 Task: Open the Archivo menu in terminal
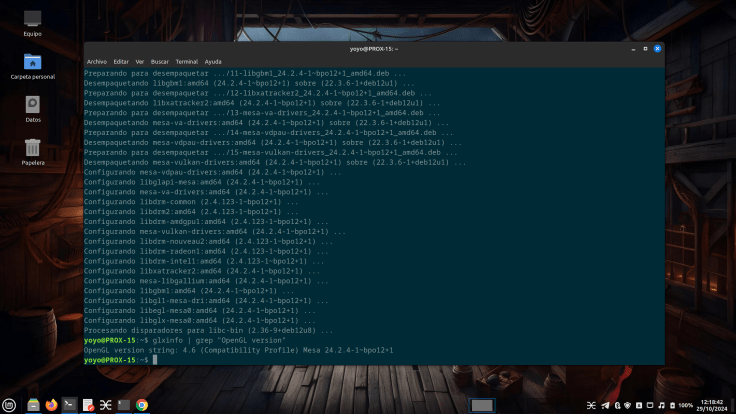point(96,61)
